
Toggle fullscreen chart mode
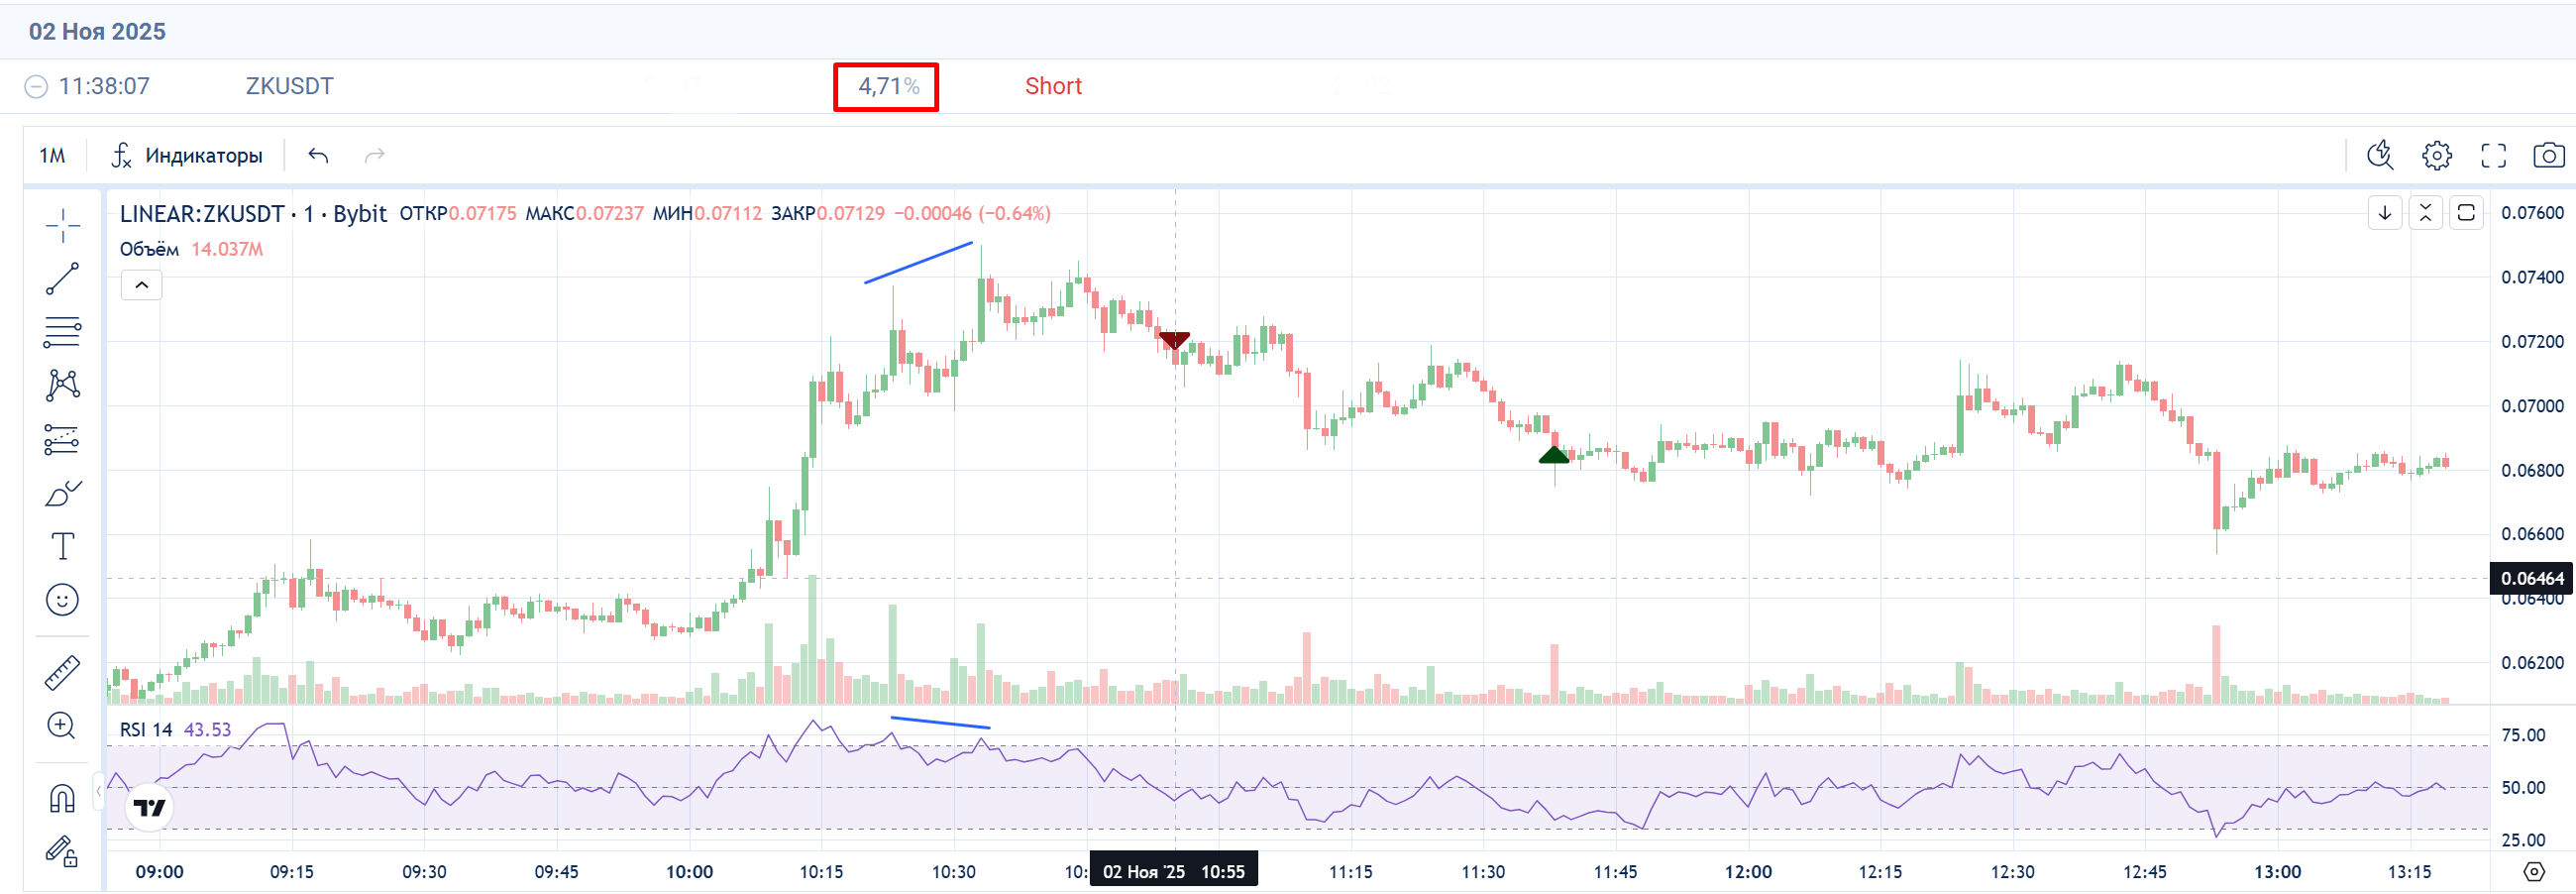tap(2493, 155)
